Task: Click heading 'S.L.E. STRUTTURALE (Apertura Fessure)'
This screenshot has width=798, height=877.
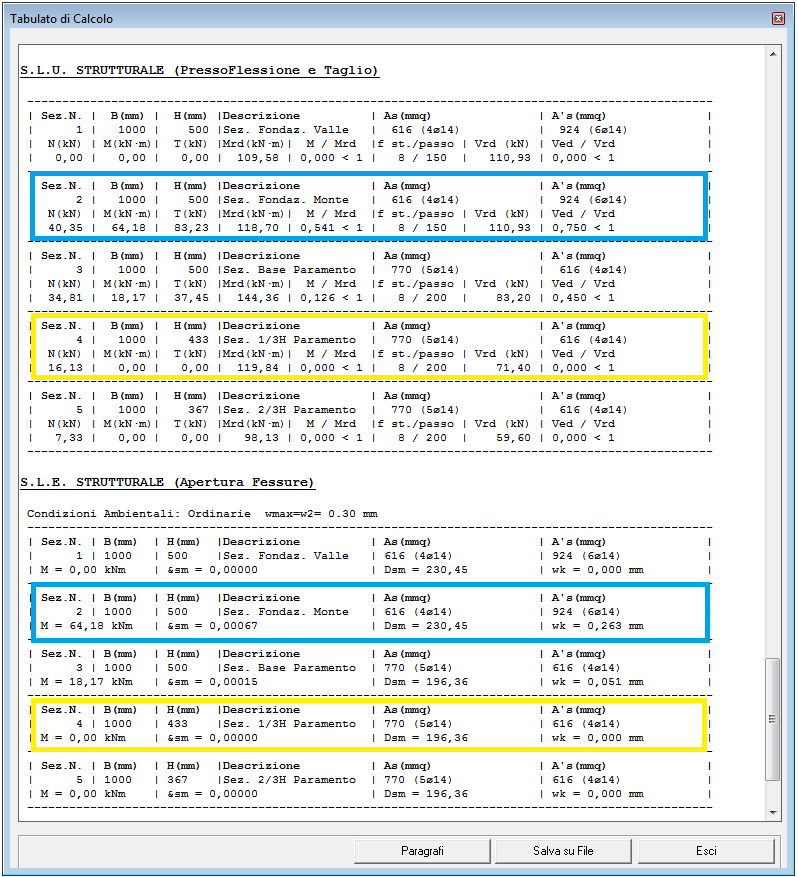Action: pos(167,482)
